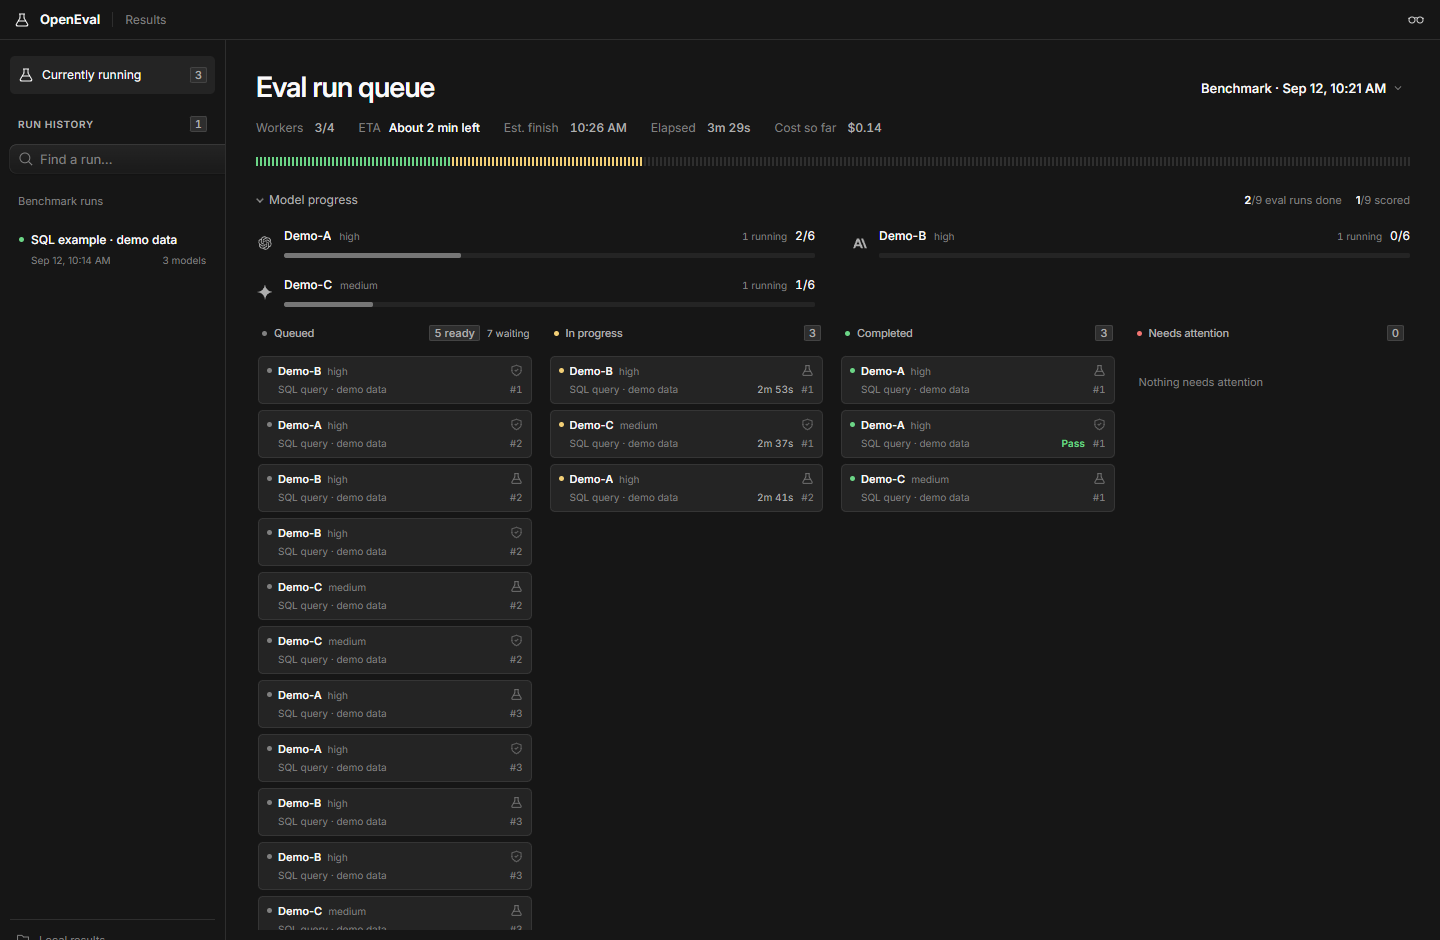Open the Results tab in header
The image size is (1440, 940).
point(146,20)
